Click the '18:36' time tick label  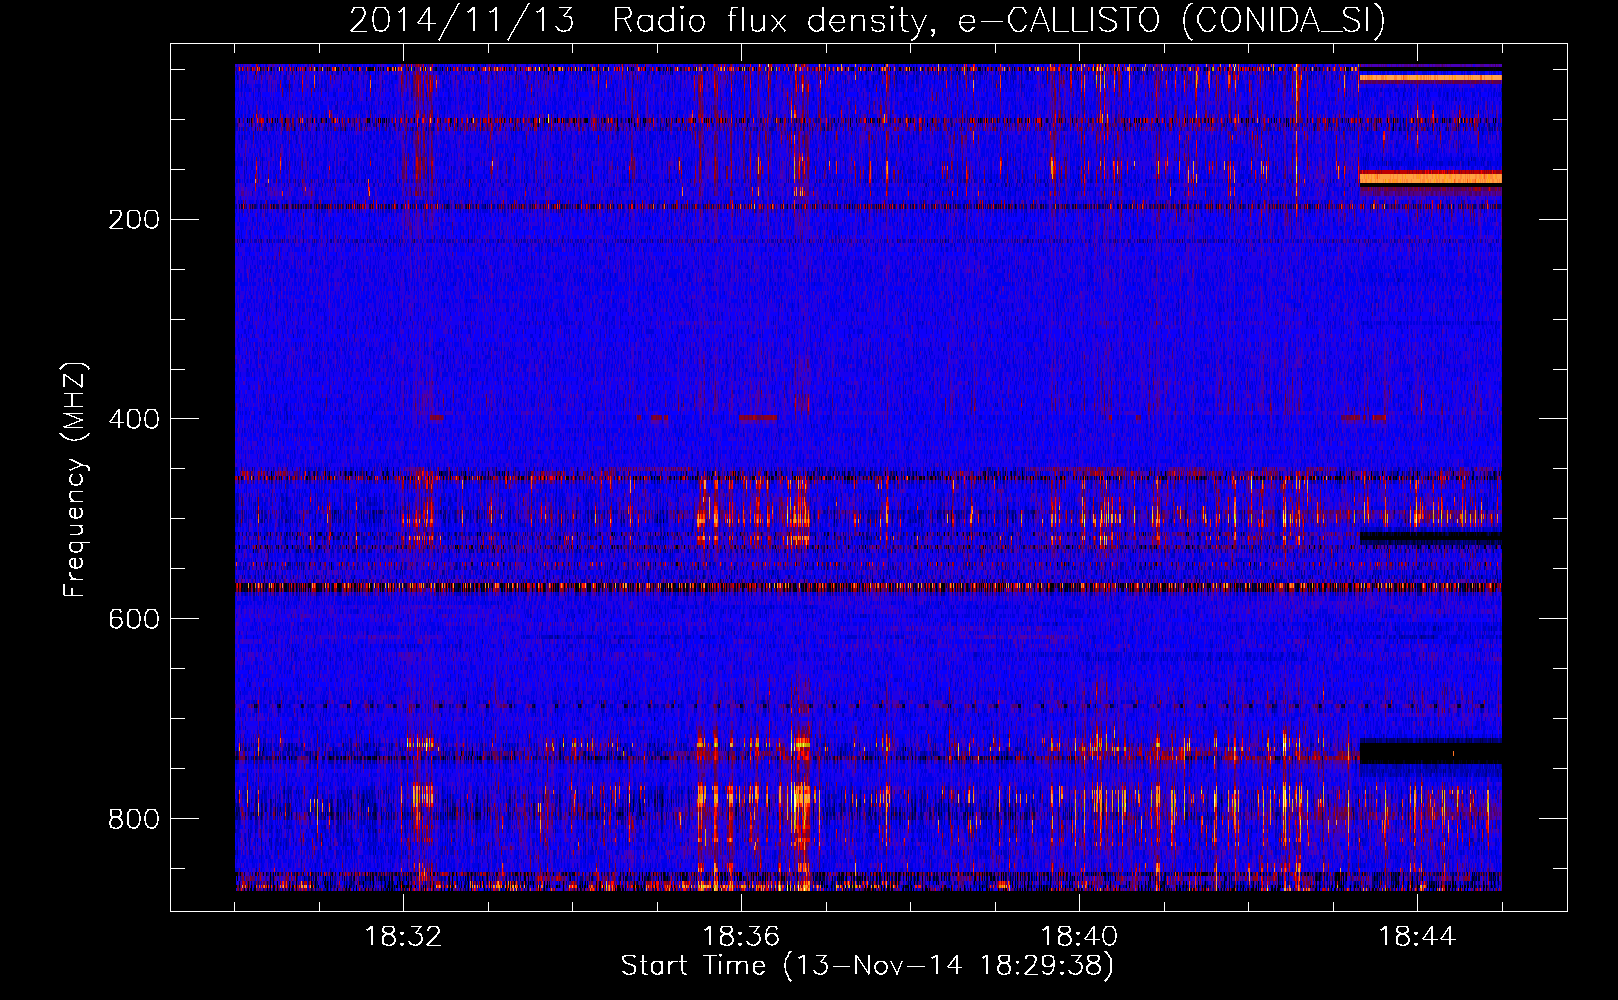click(x=741, y=937)
